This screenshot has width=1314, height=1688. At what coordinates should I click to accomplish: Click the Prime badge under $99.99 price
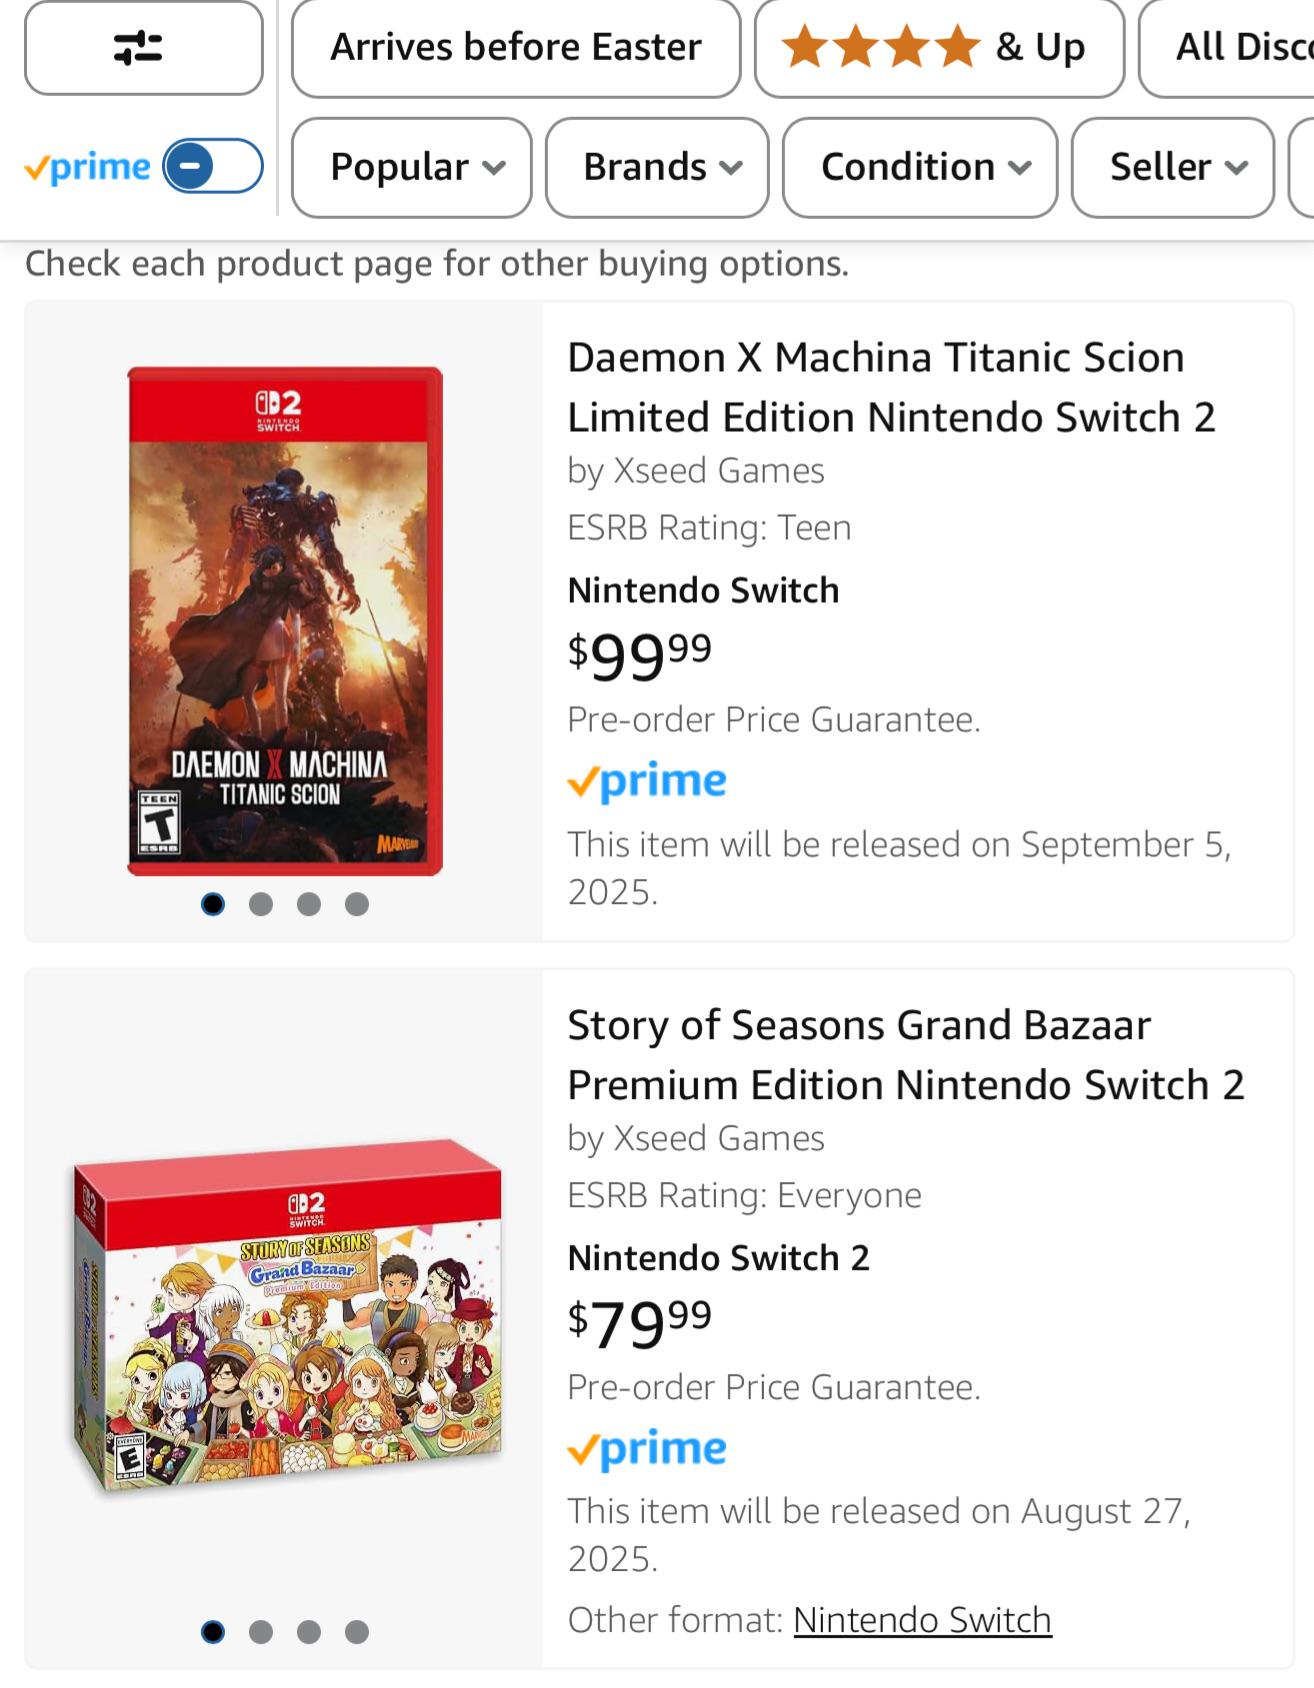pyautogui.click(x=647, y=781)
